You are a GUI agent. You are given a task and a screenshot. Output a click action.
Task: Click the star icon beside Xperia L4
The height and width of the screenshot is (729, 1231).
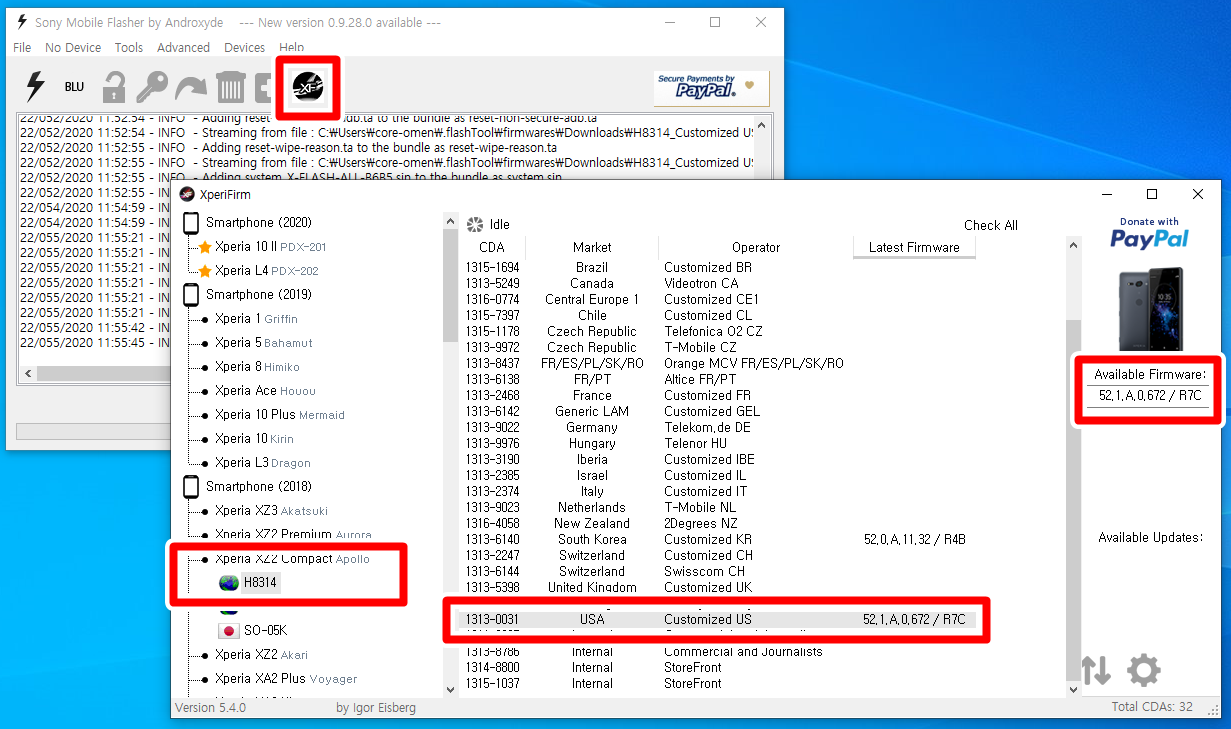205,270
